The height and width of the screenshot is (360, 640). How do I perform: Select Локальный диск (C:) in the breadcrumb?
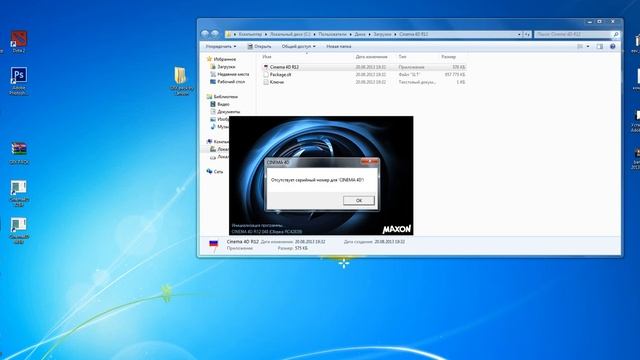tap(290, 34)
